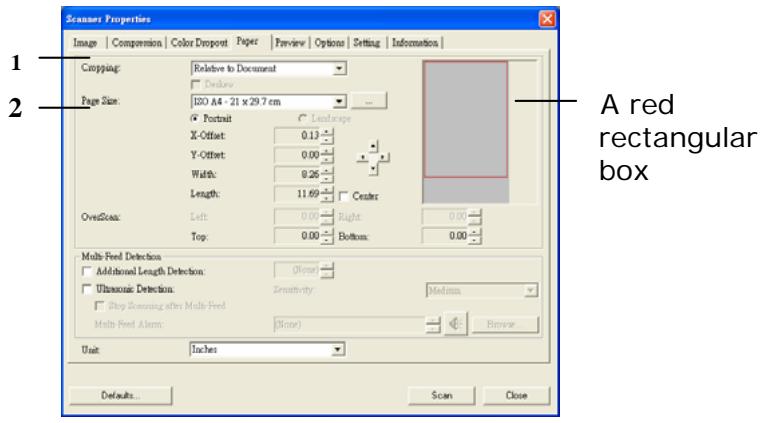Click the OverScan Bottom value field
Viewport: 762px width, 423px height.
pyautogui.click(x=445, y=236)
